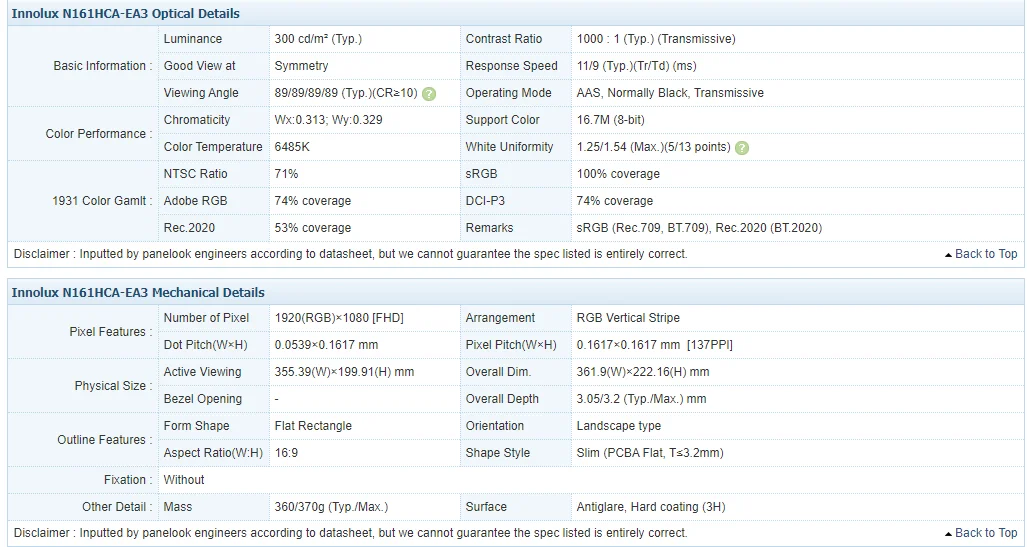This screenshot has height=547, width=1027.
Task: Click the operating mode value AAS, Normally Black
Action: (670, 93)
